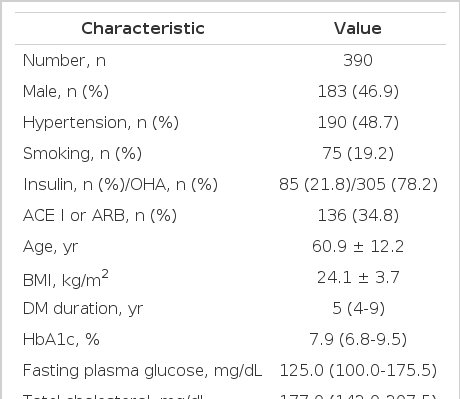Viewport: 460px width, 399px height.
Task: Select the Male, n (%) label
Action: 66,92
